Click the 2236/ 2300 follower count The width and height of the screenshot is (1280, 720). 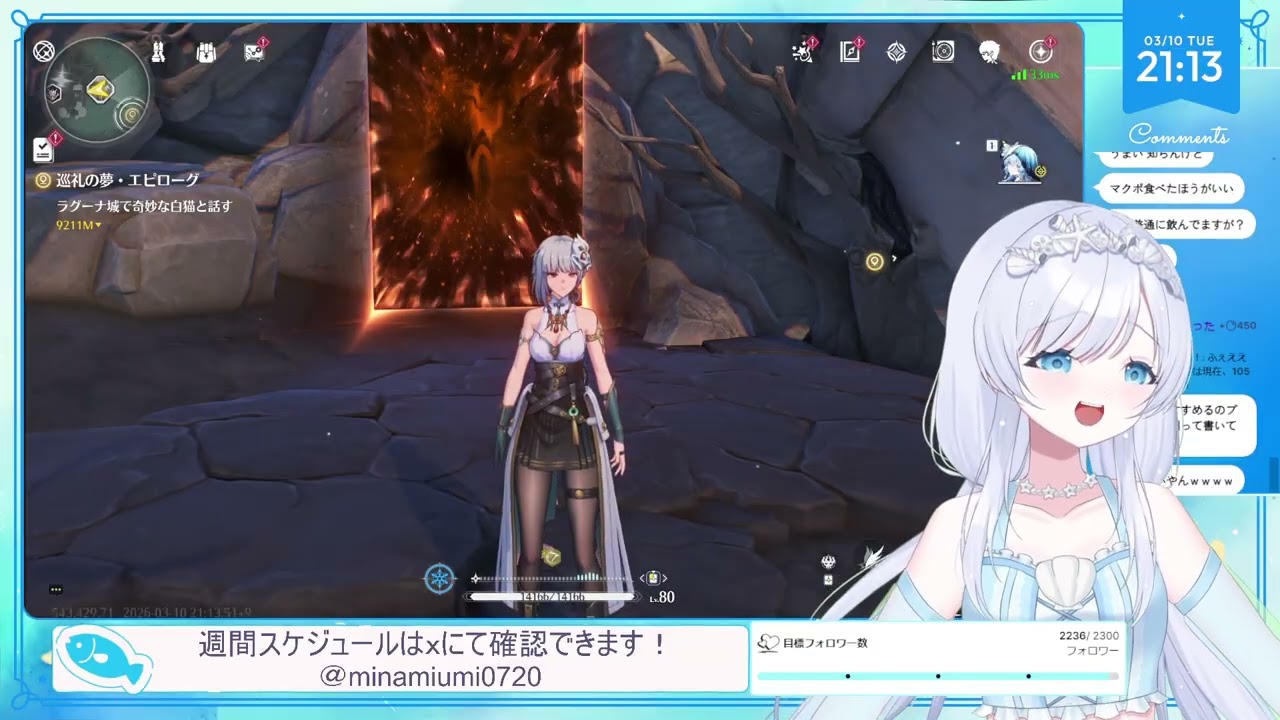pos(1089,636)
